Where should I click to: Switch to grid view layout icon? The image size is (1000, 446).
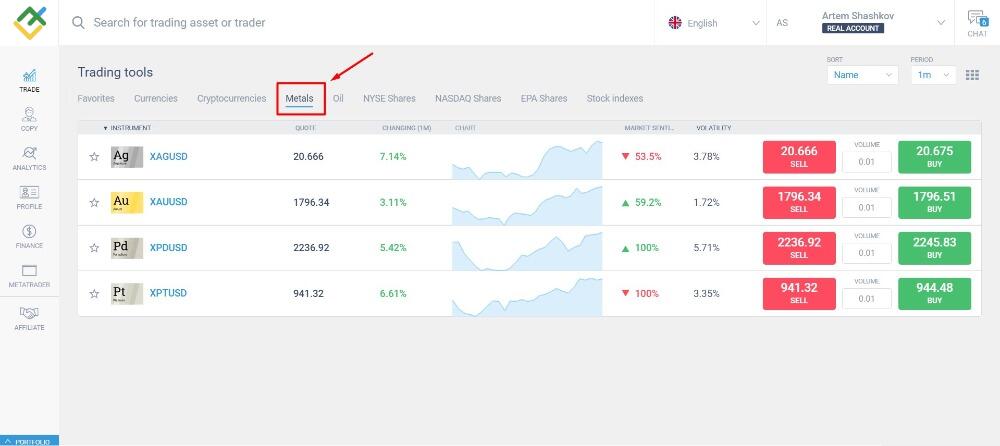coord(972,75)
